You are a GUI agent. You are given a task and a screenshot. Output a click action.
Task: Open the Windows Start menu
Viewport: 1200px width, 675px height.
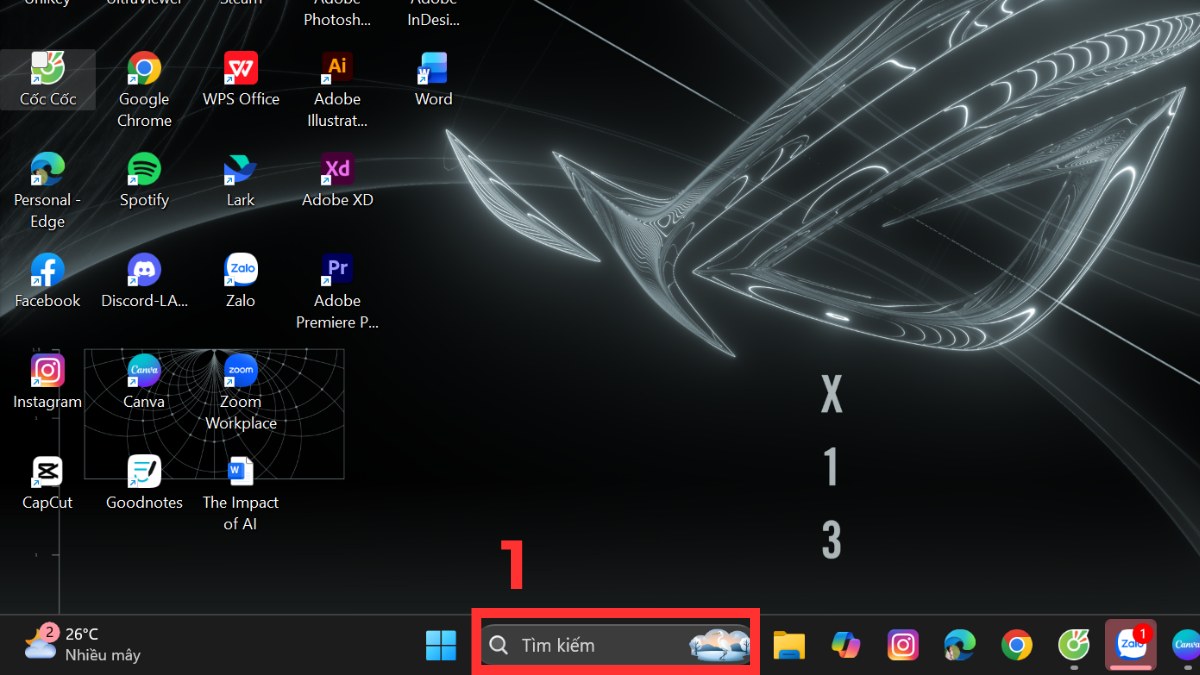click(441, 645)
